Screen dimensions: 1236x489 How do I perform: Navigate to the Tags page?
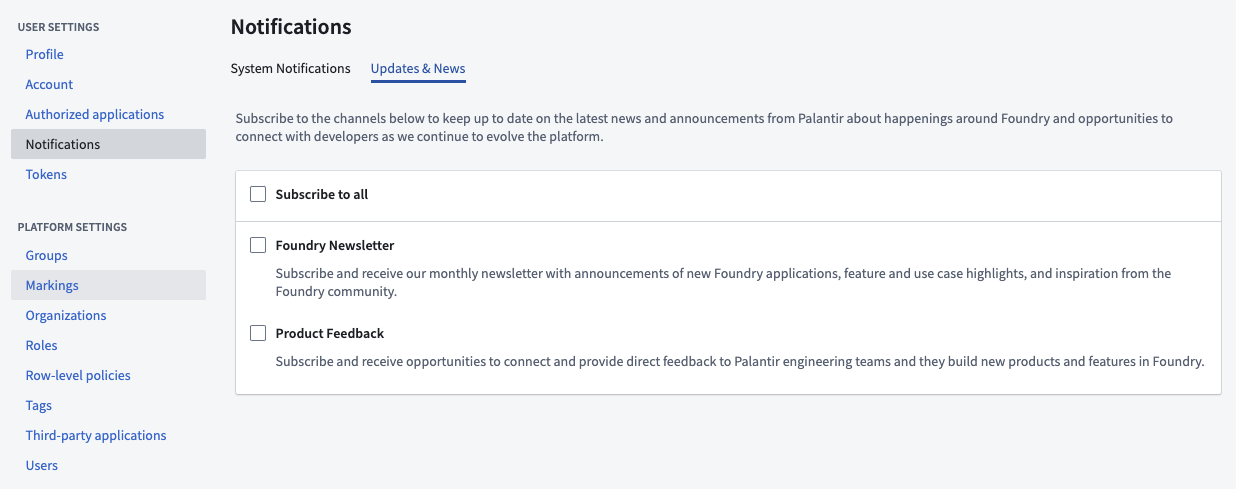[39, 405]
